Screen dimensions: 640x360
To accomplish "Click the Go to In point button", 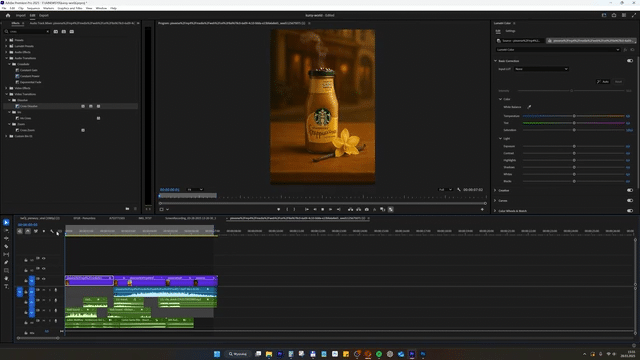I will click(307, 209).
